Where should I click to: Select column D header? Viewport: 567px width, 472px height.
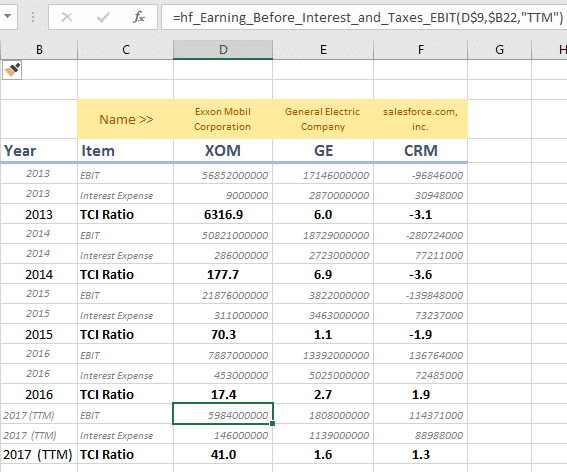pos(223,50)
